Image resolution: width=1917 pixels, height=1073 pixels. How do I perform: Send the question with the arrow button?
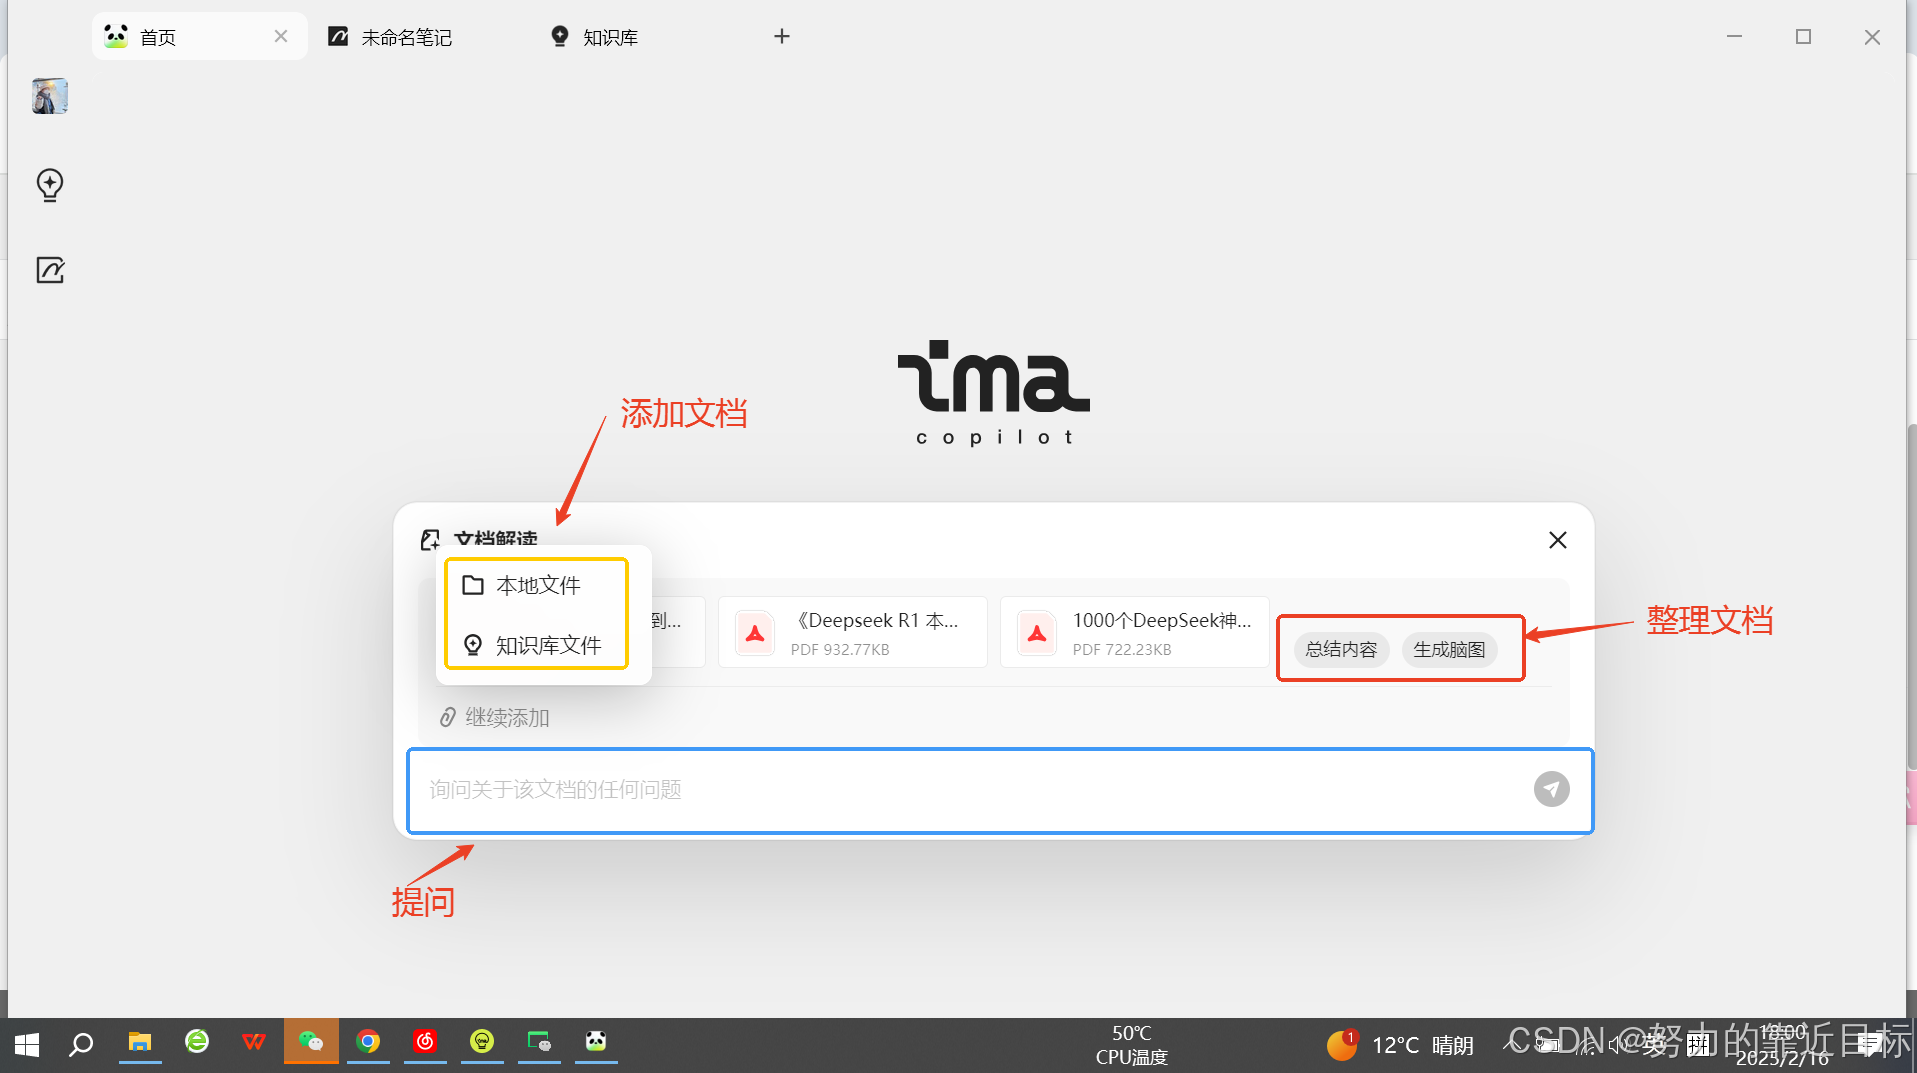tap(1551, 789)
